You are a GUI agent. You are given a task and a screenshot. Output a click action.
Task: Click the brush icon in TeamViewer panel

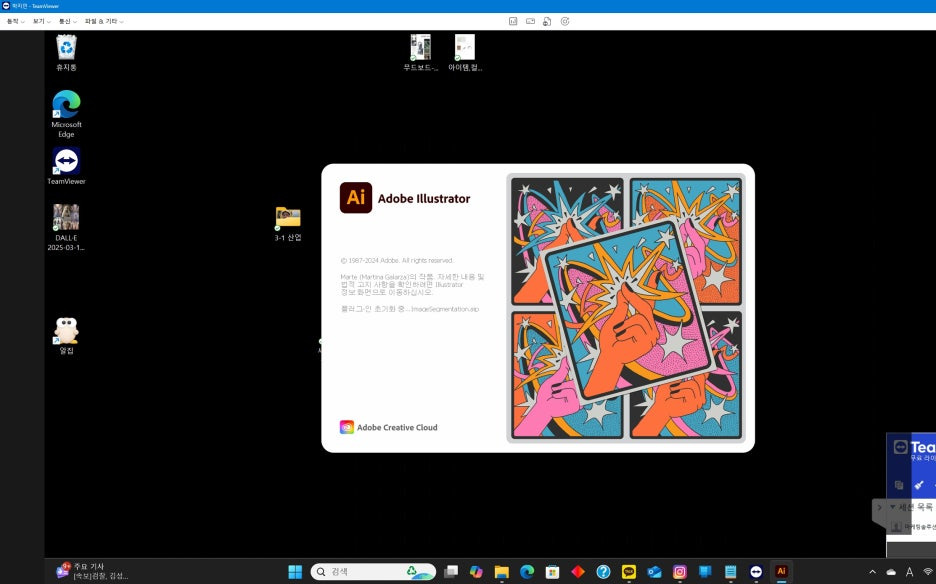pos(919,485)
